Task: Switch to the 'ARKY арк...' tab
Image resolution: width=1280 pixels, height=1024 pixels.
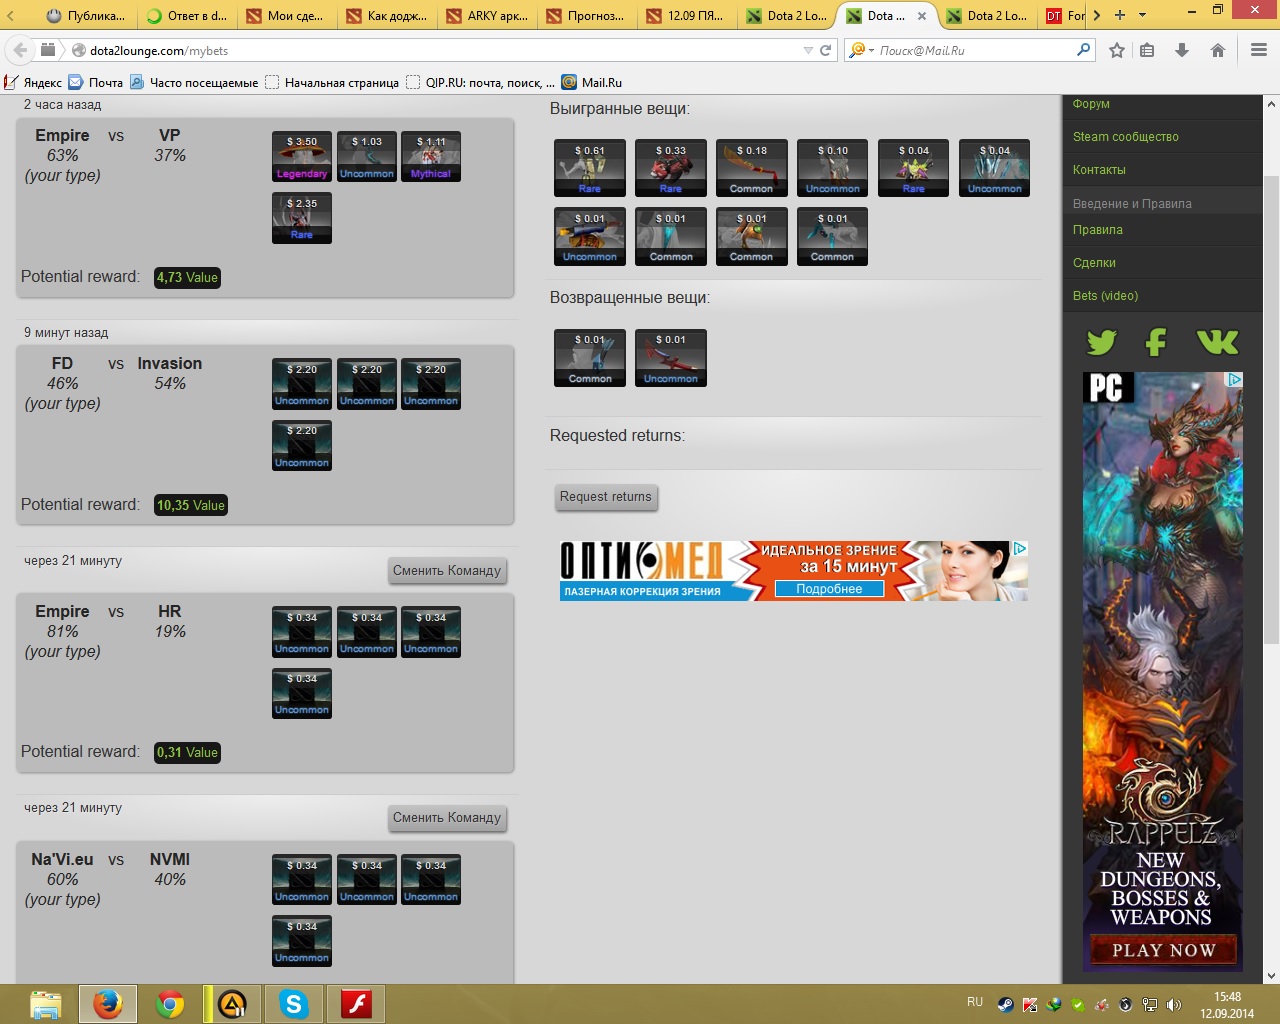Action: (487, 15)
